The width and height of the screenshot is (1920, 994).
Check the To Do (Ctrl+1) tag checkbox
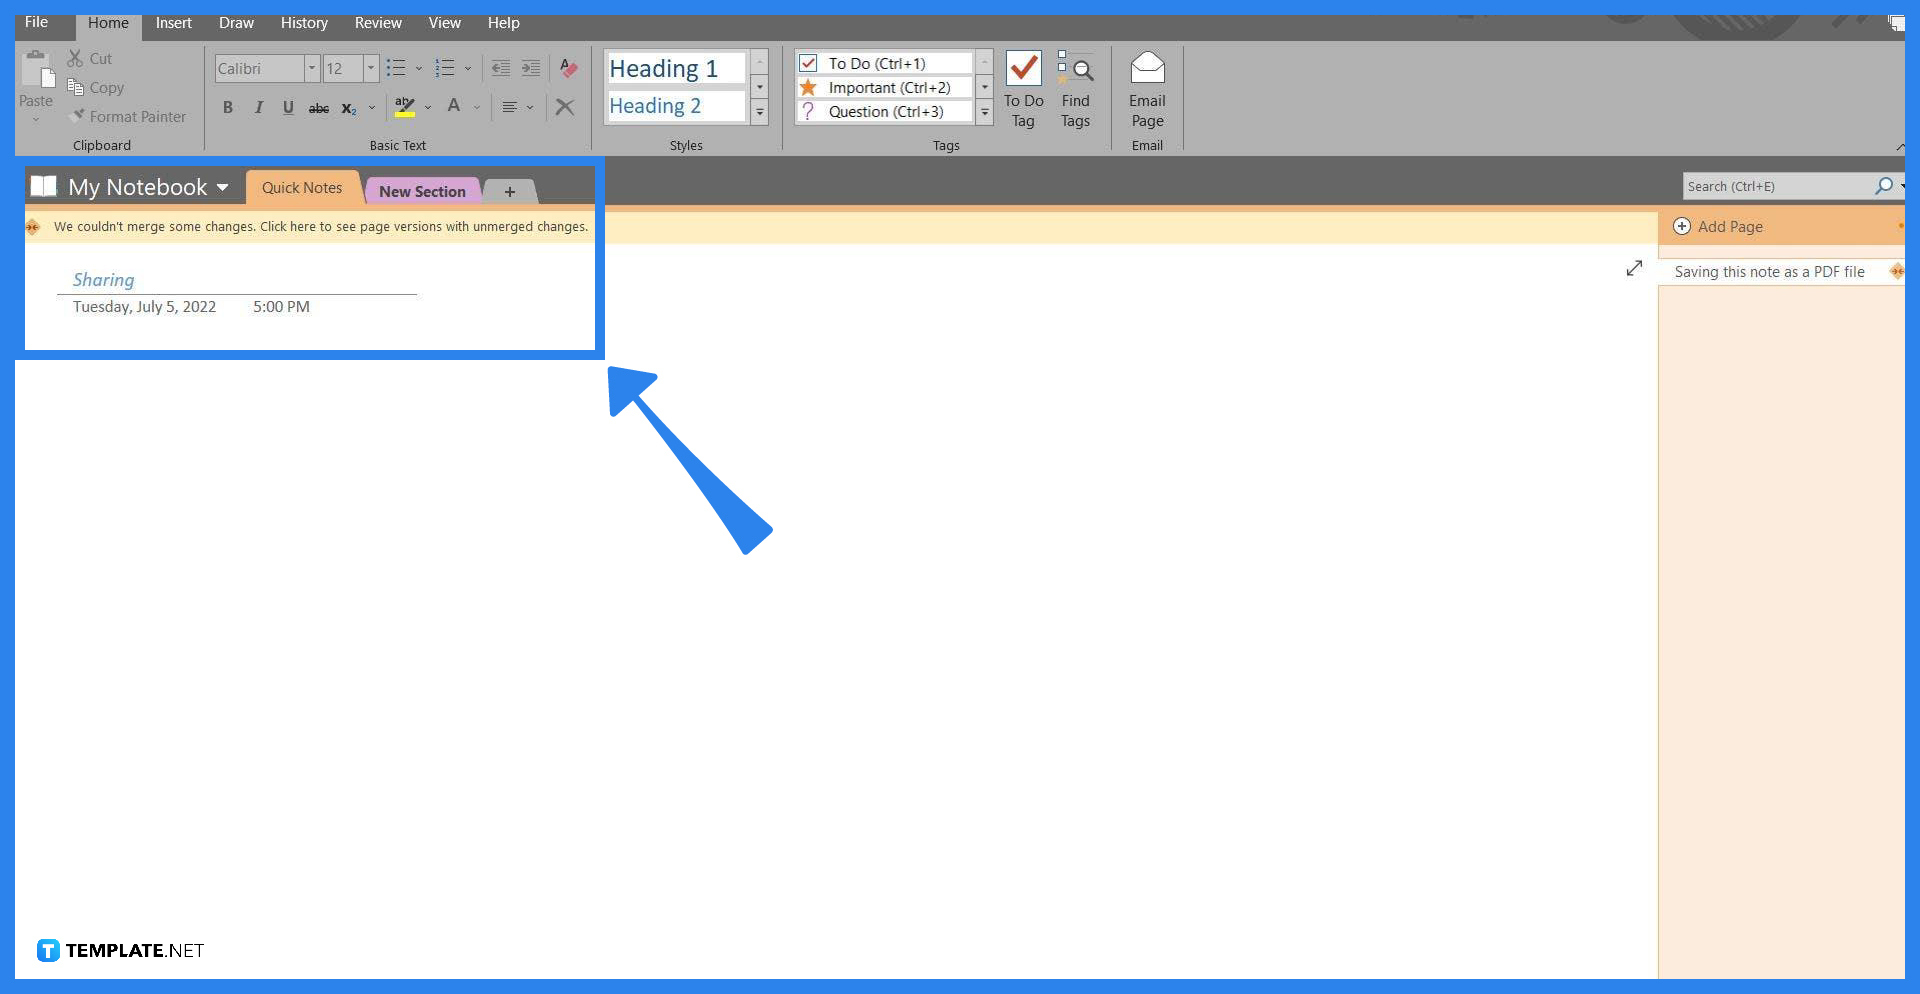808,63
